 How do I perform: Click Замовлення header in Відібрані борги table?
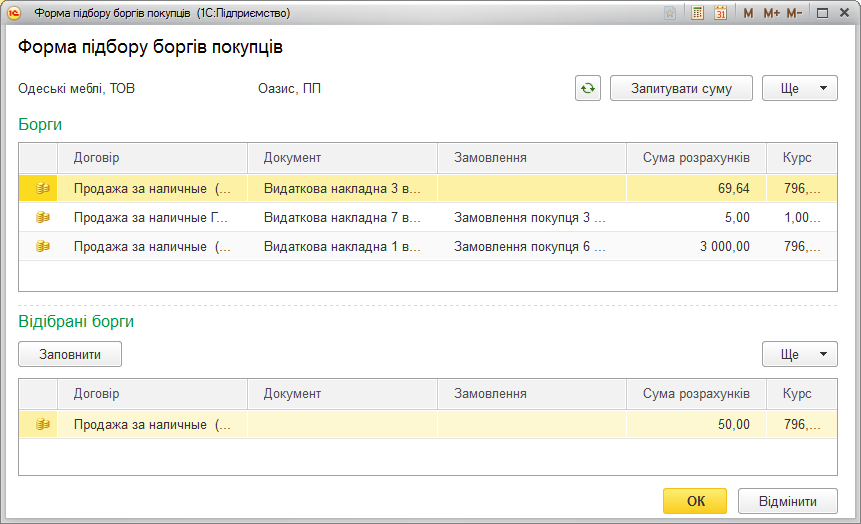pyautogui.click(x=532, y=394)
